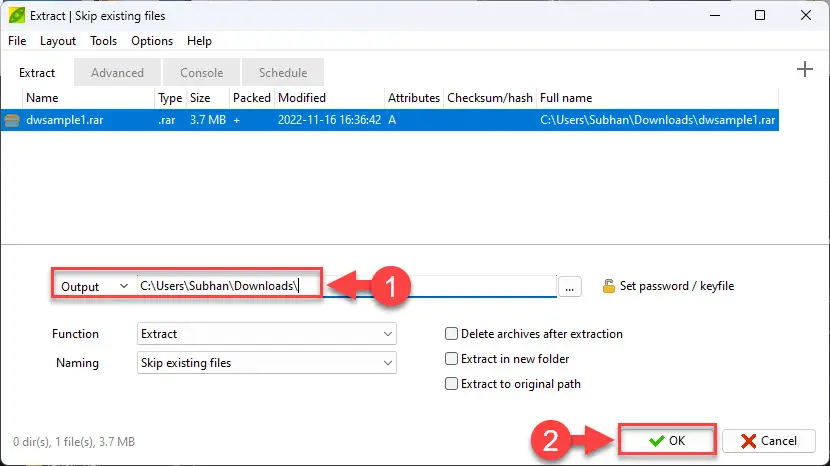Open the Options menu
Viewport: 830px width, 466px height.
point(152,41)
